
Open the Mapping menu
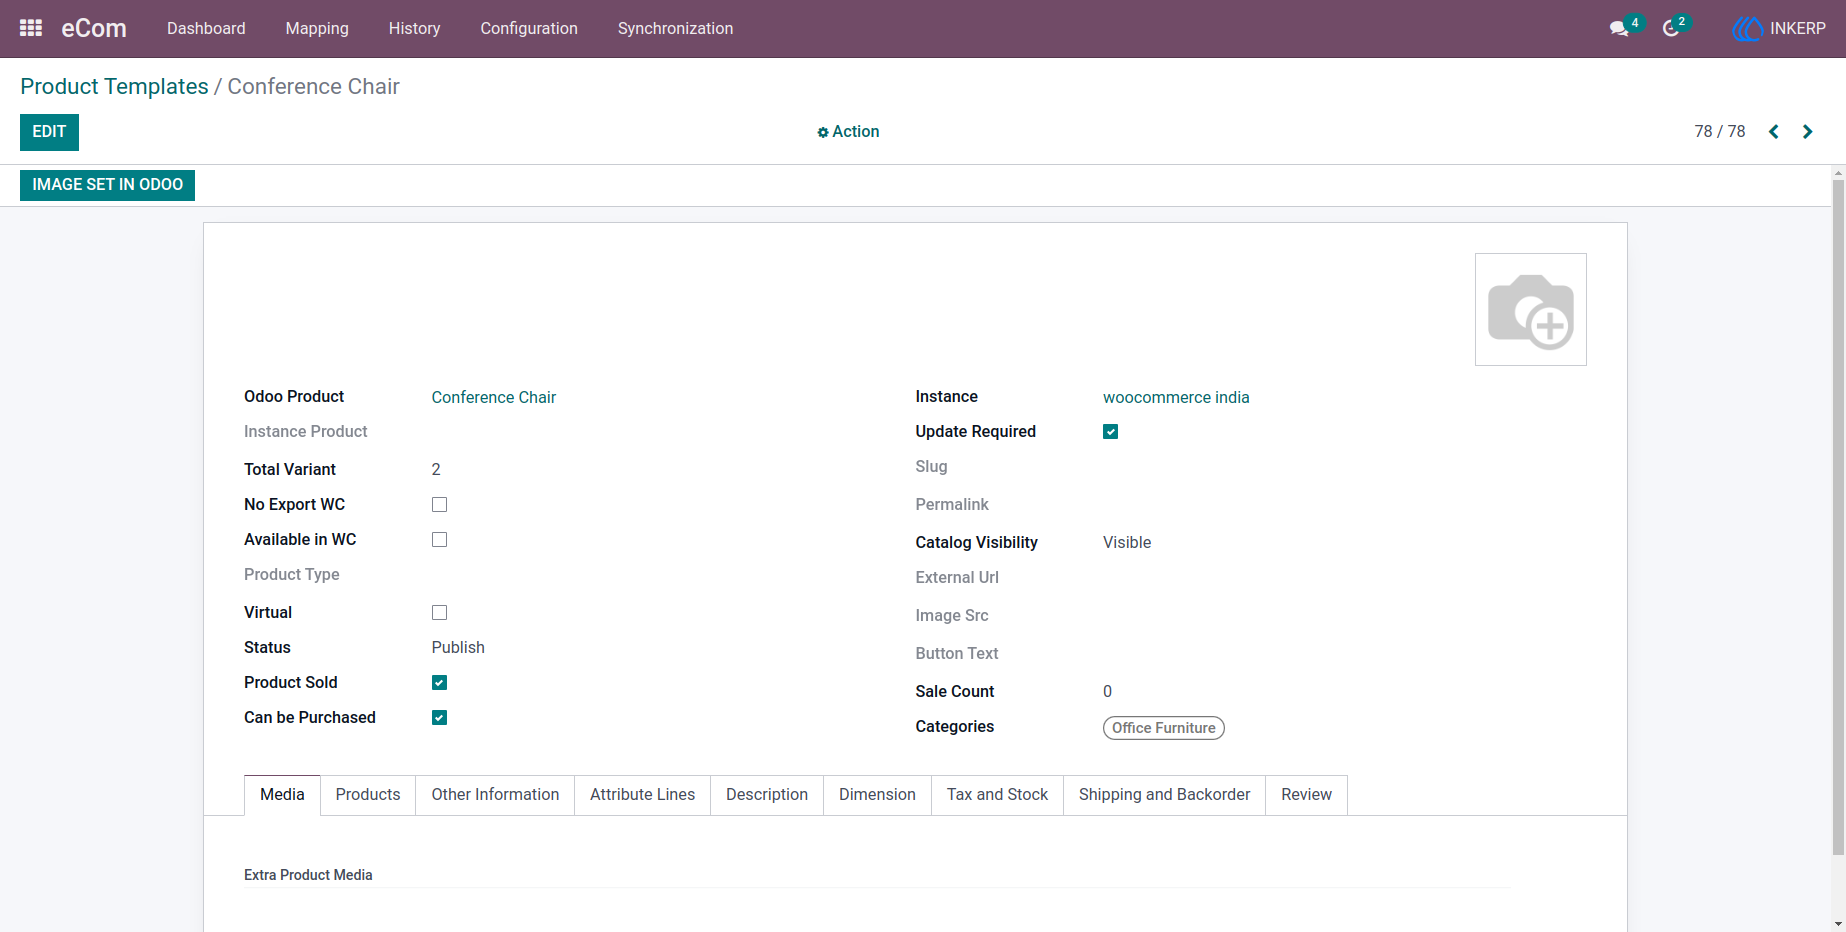[x=317, y=29]
